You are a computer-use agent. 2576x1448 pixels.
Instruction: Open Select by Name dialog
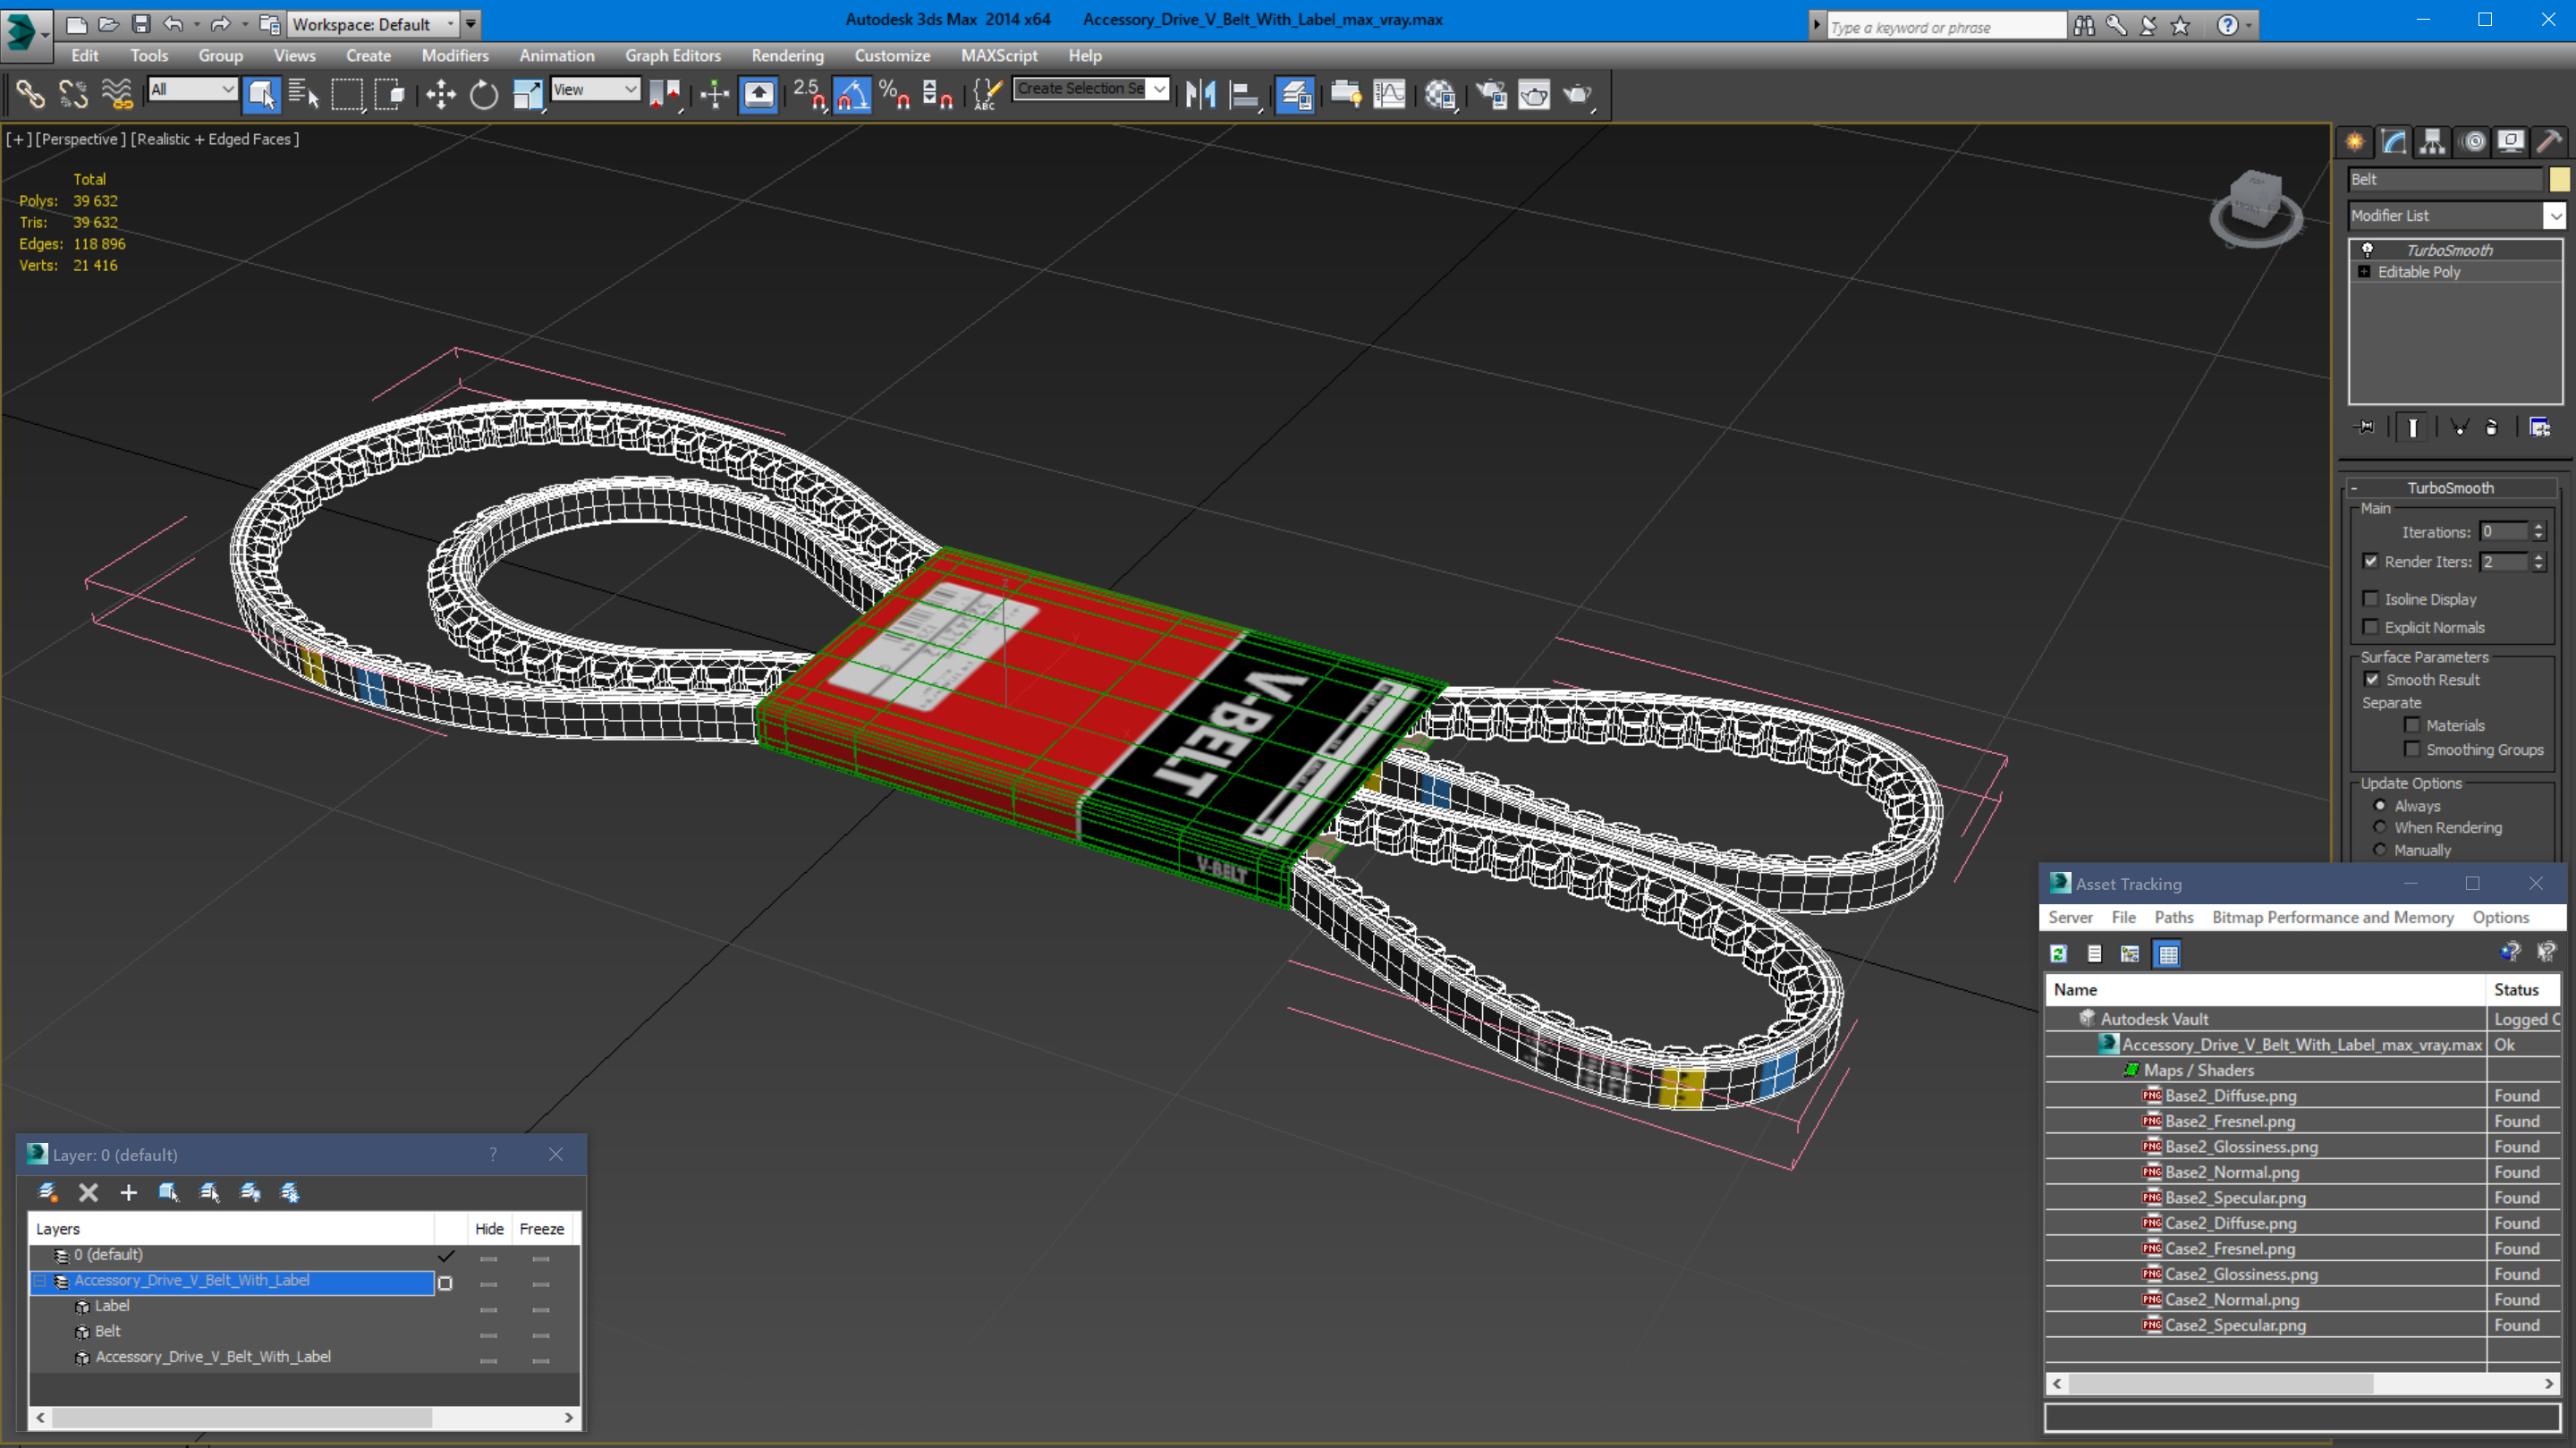(303, 94)
